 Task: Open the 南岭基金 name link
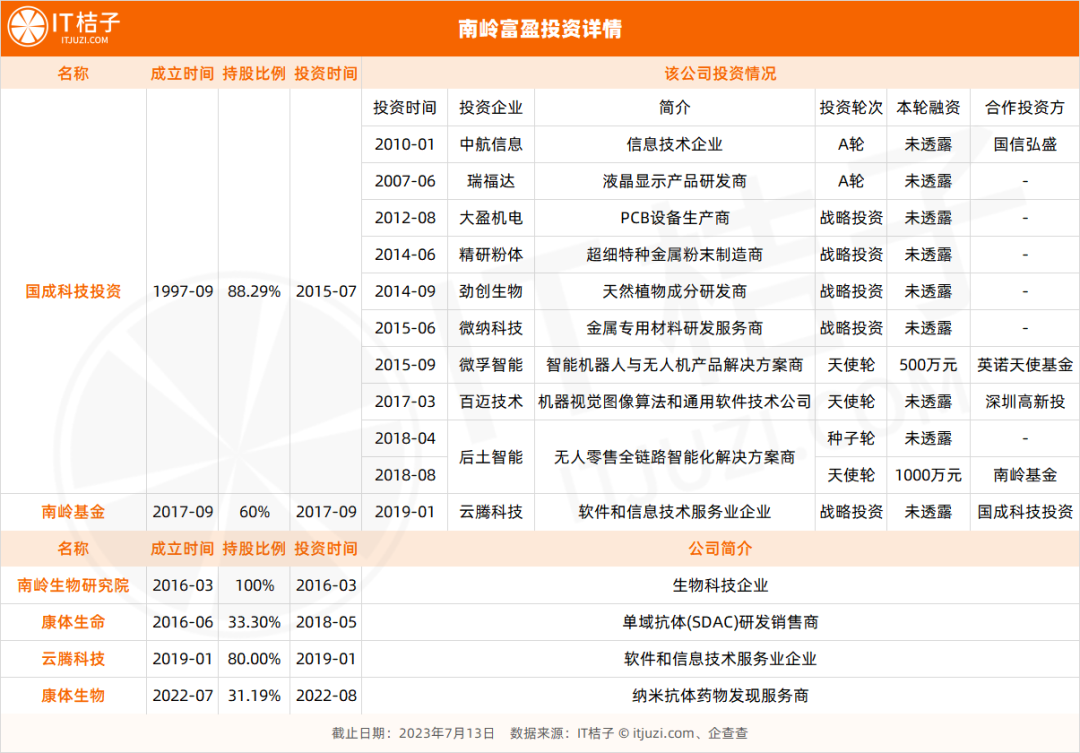tap(73, 512)
